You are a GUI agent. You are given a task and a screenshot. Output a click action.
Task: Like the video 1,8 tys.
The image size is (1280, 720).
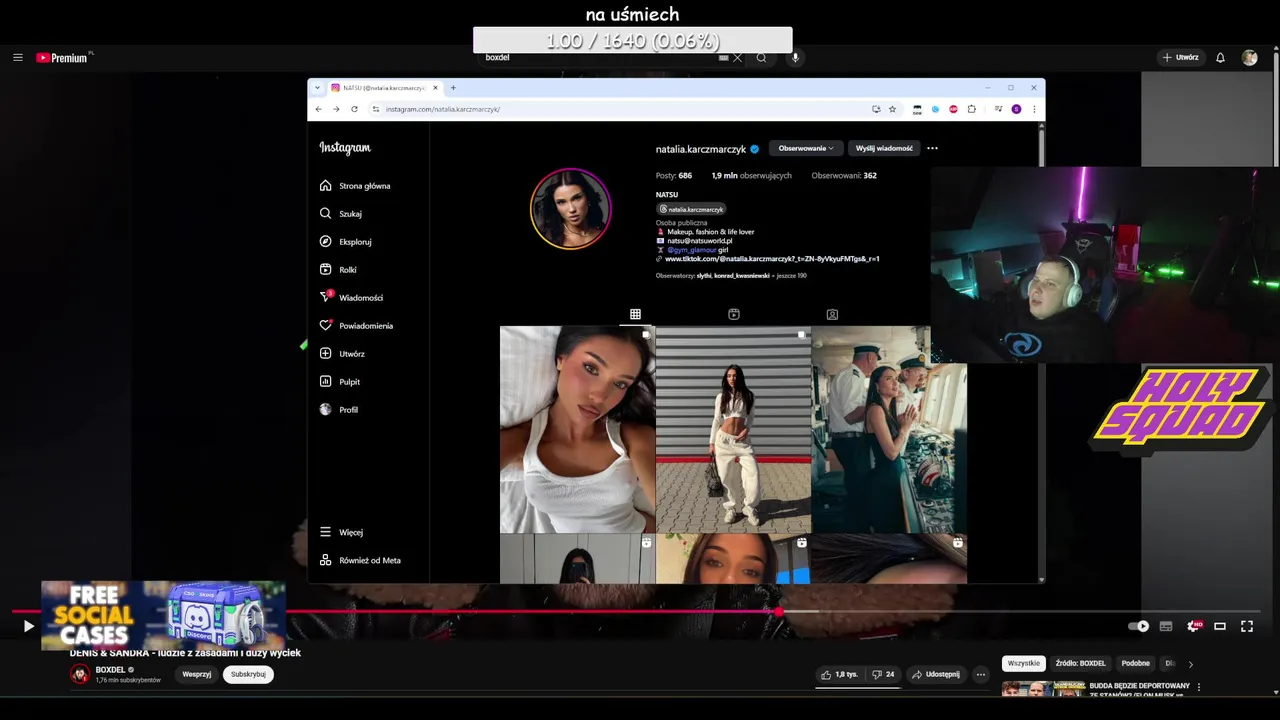tap(840, 674)
